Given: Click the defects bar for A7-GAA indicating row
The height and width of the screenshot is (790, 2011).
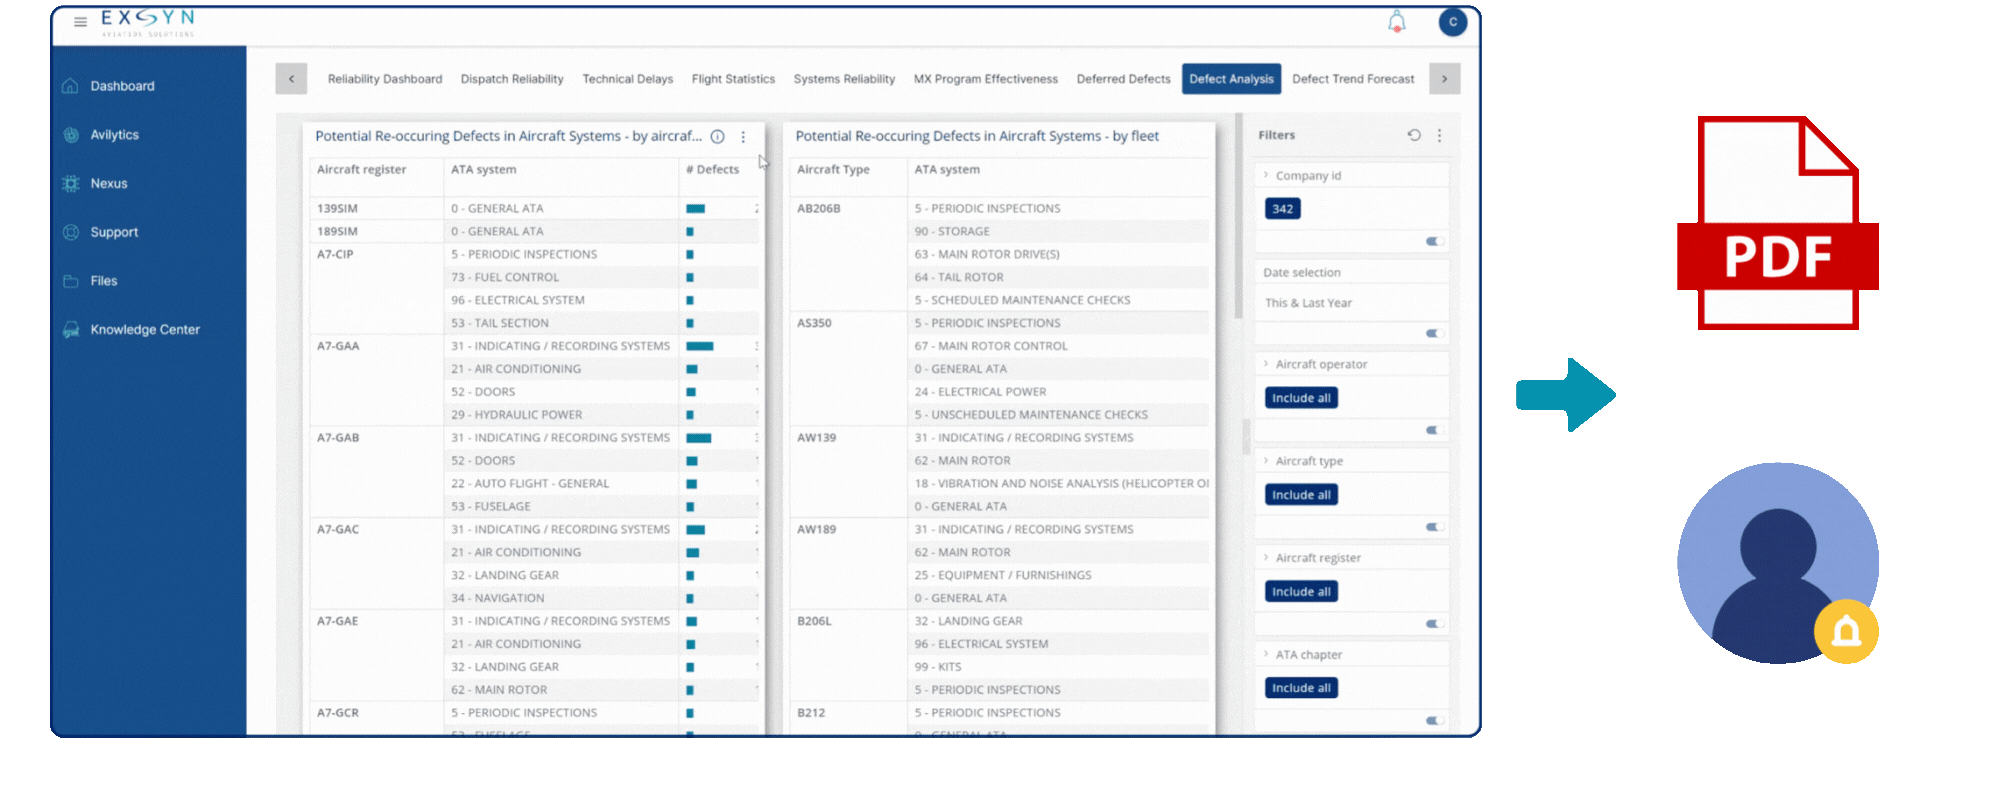Looking at the screenshot, I should click(700, 346).
